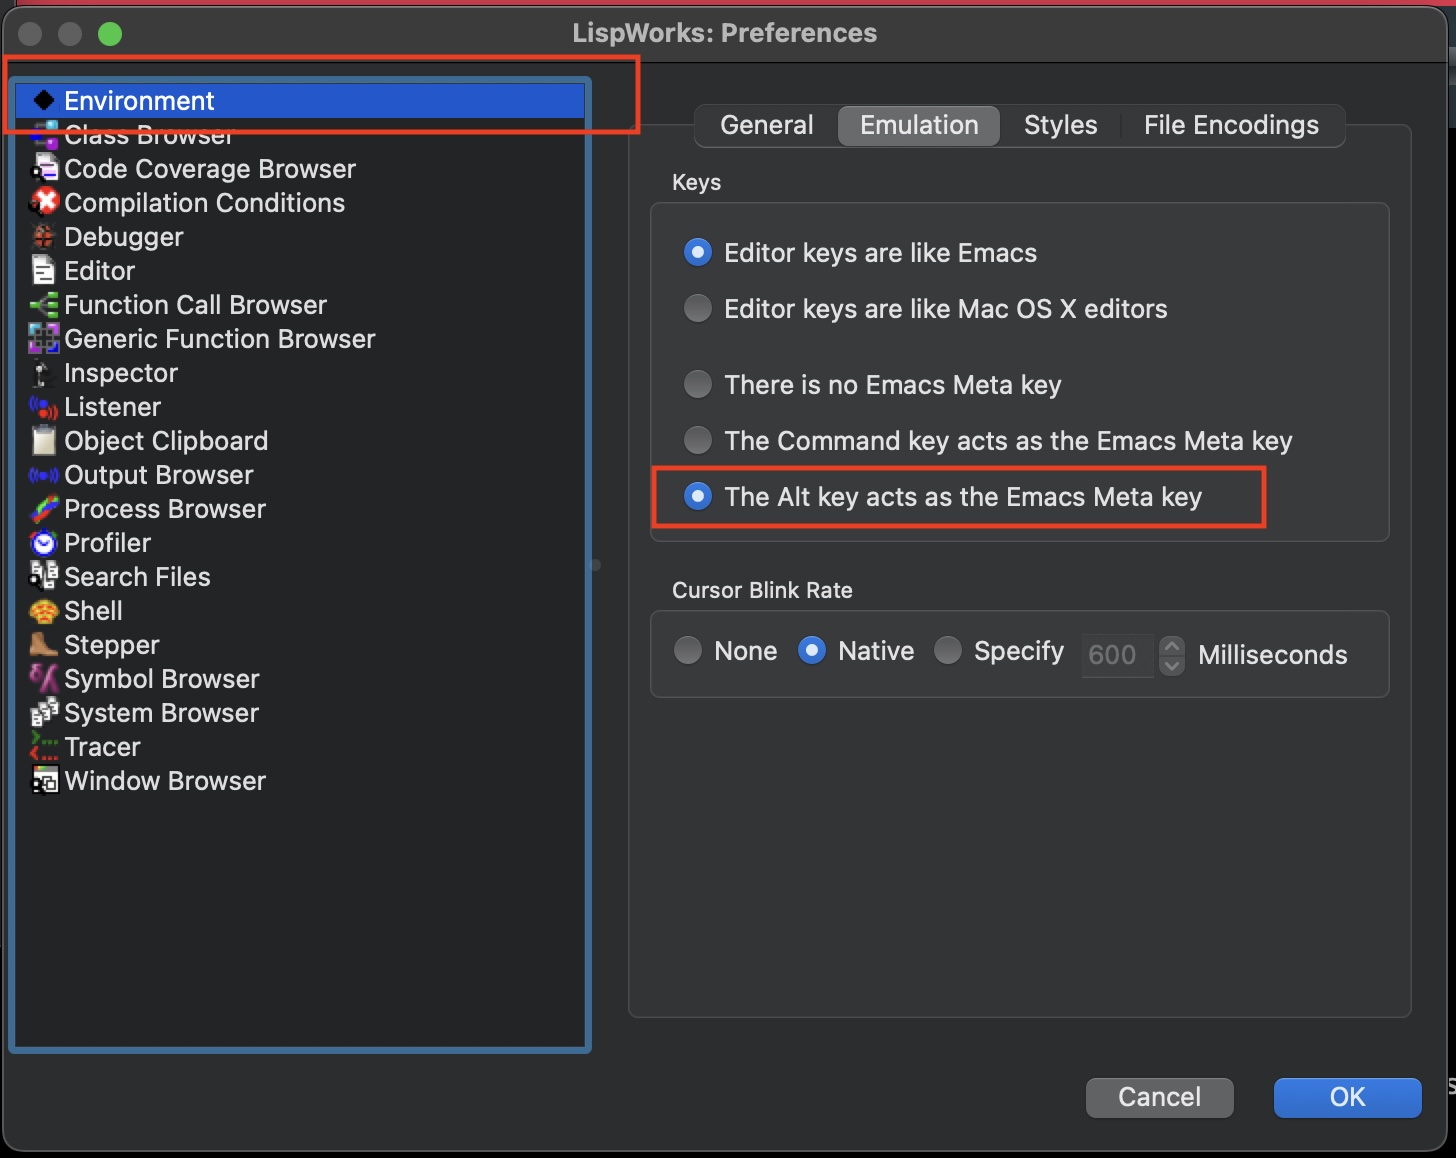Click the Output Browser icon
Image resolution: width=1456 pixels, height=1158 pixels.
44,475
